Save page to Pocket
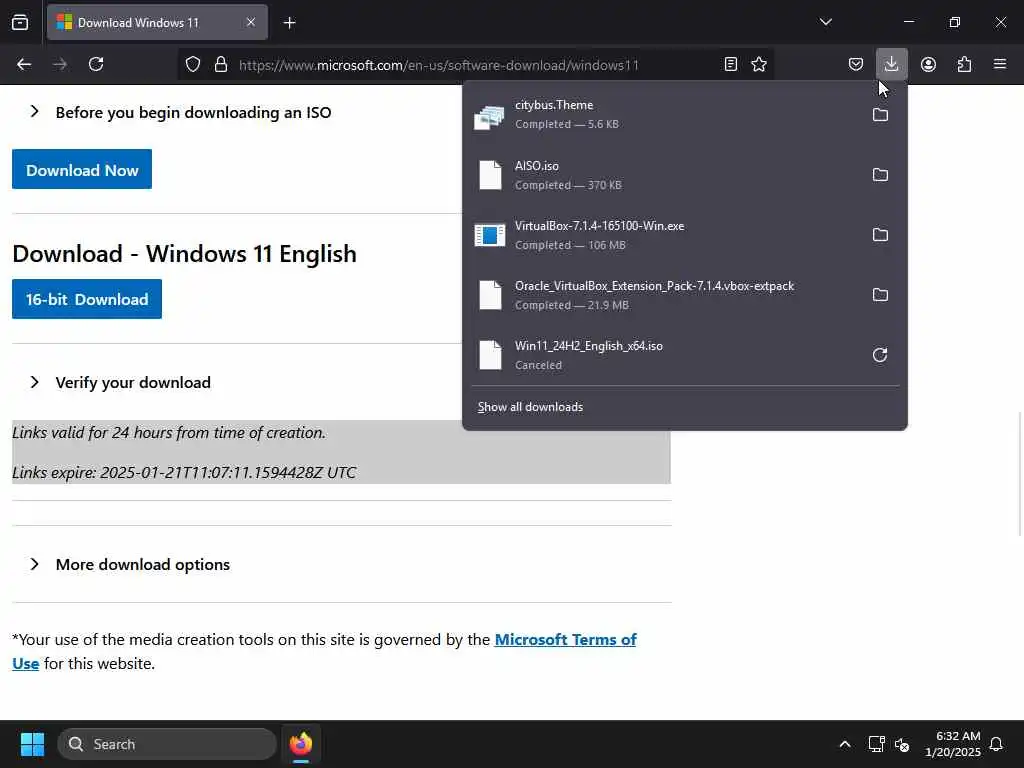The height and width of the screenshot is (768, 1024). (x=856, y=64)
